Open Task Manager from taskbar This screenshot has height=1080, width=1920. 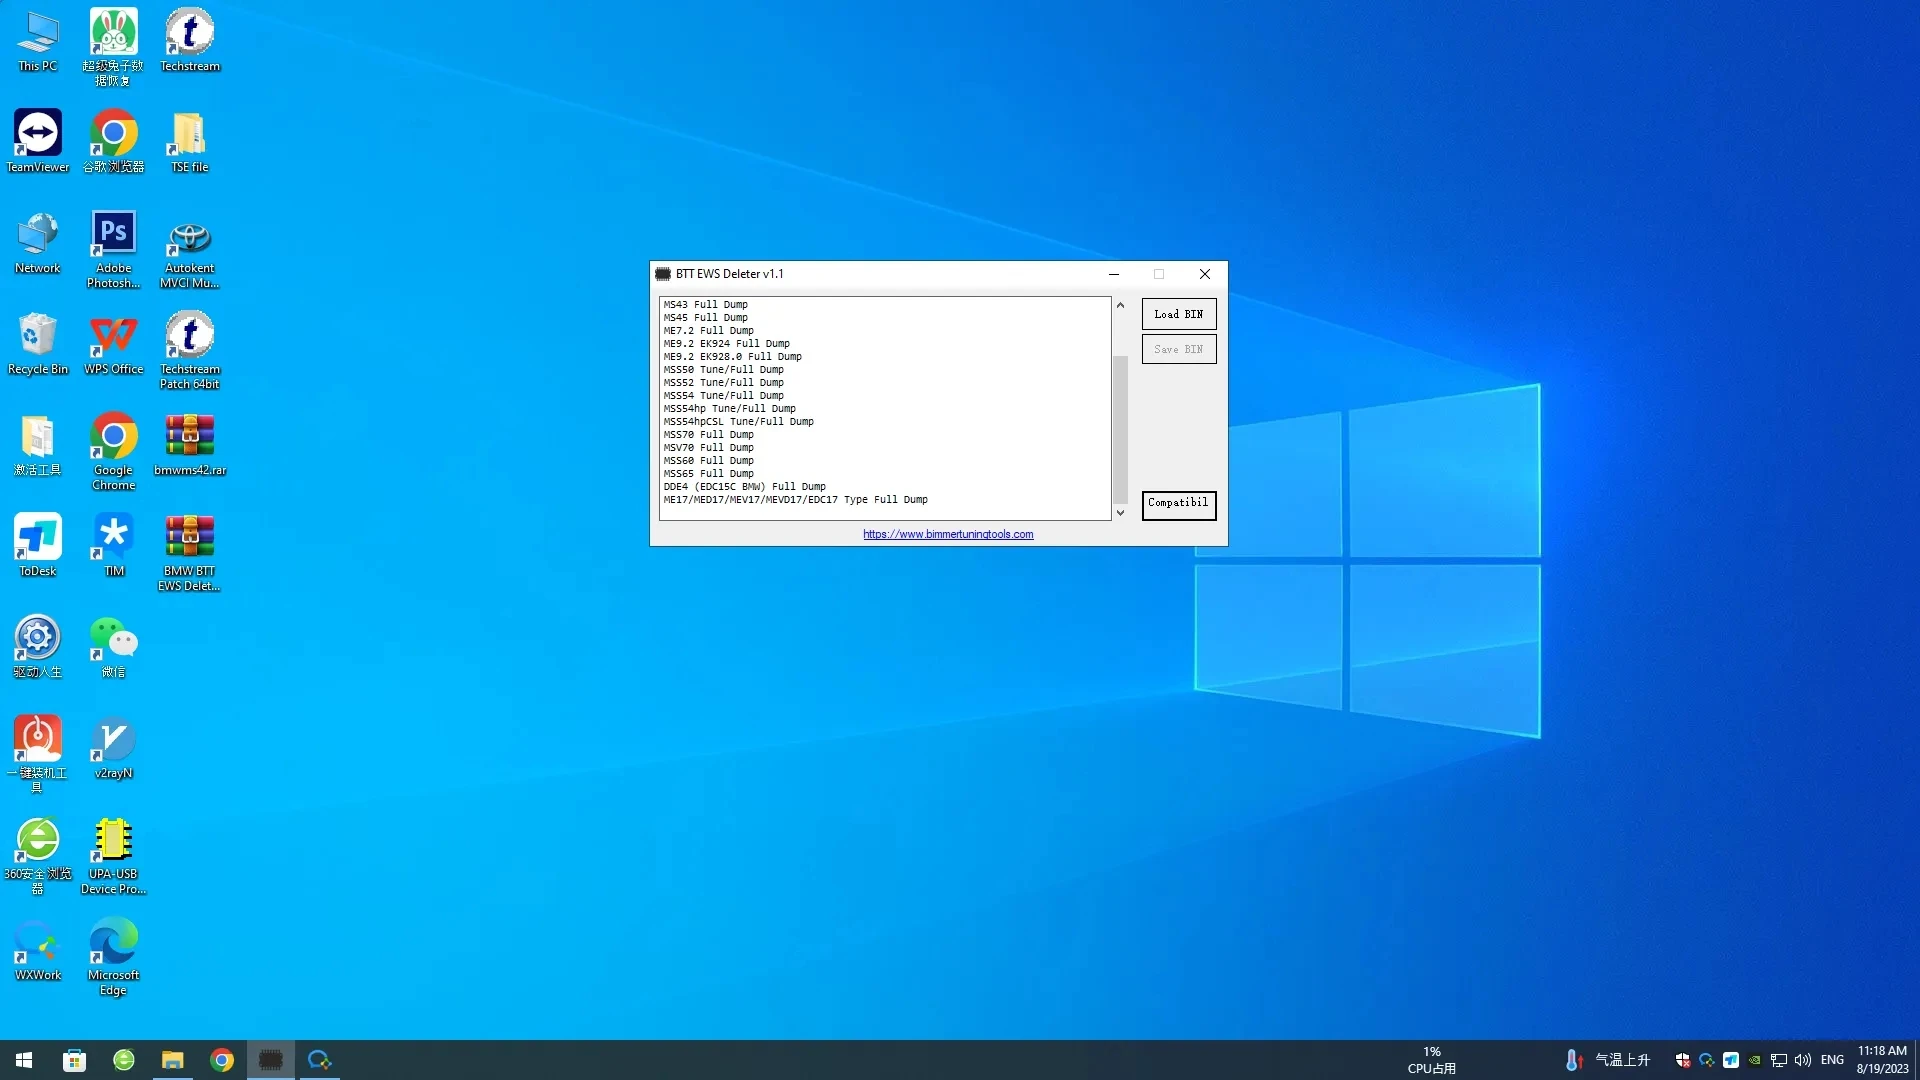click(x=272, y=1059)
